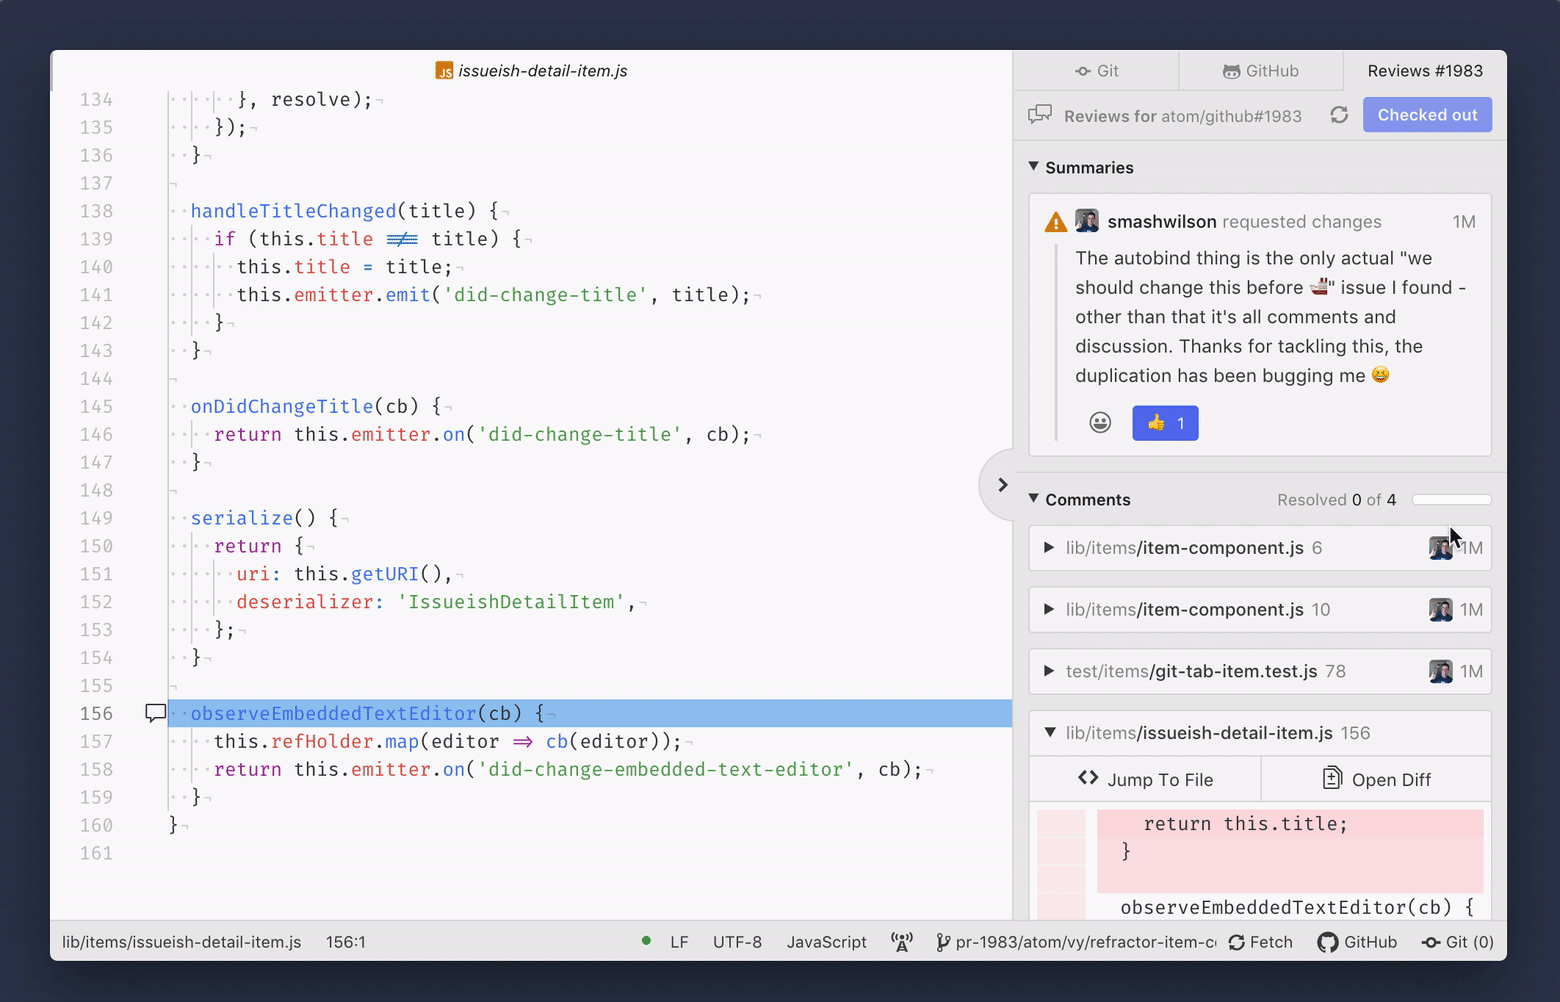Change the UTF-8 encoding selector
The image size is (1560, 1002).
[x=737, y=942]
